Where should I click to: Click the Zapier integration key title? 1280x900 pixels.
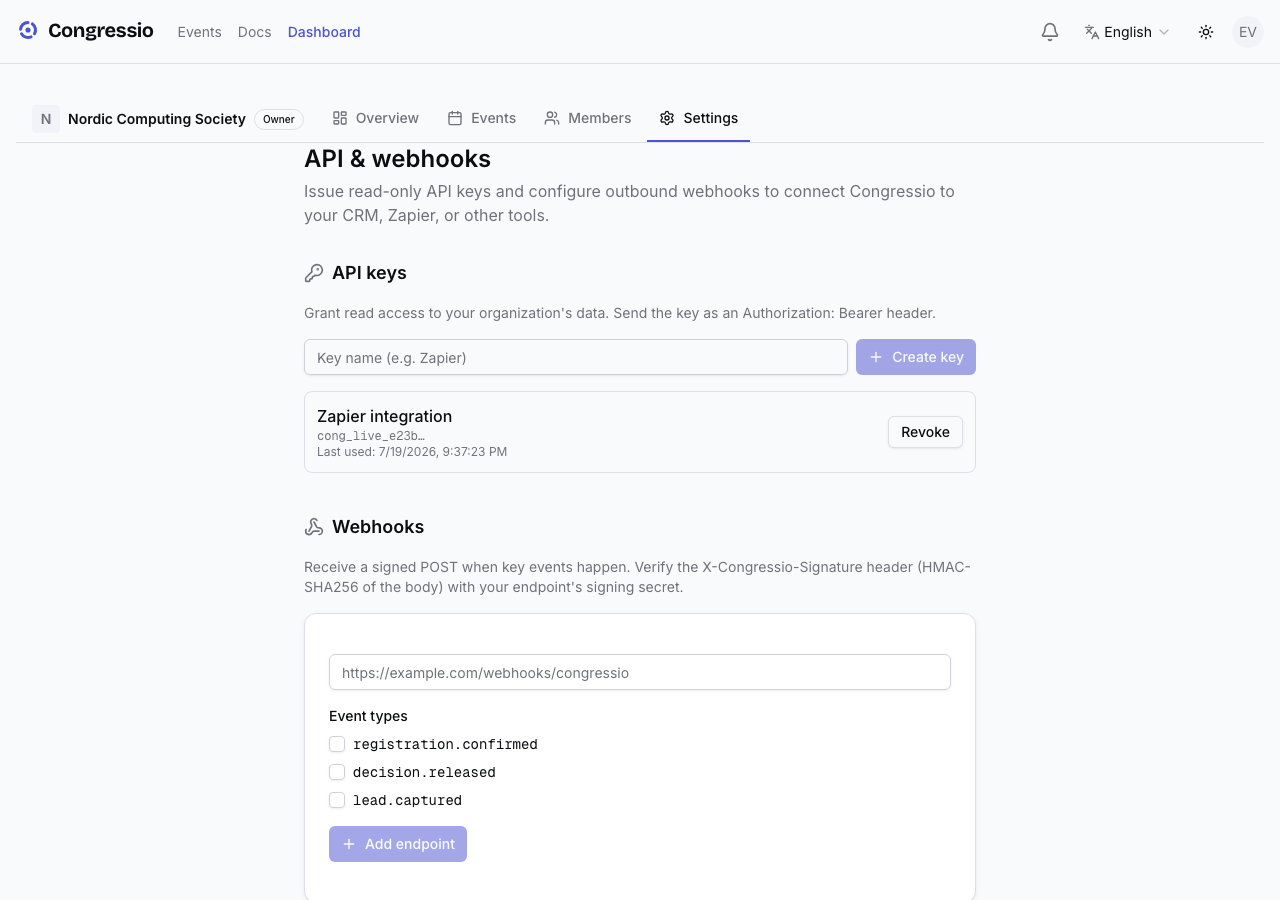(385, 416)
